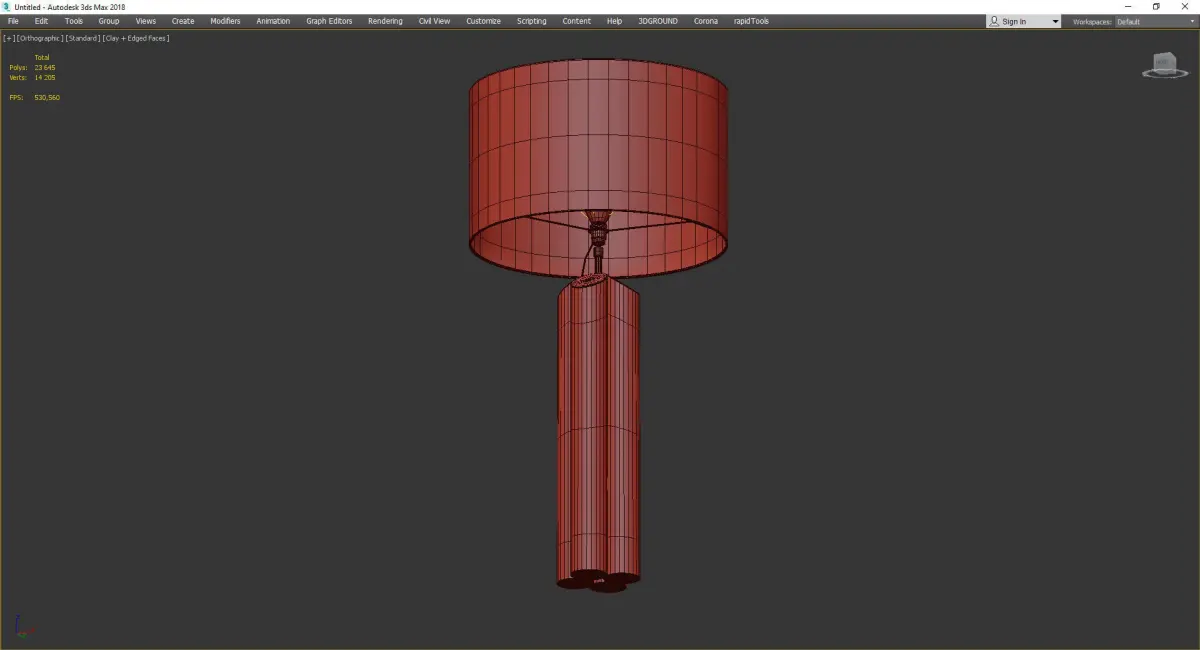This screenshot has width=1200, height=650.
Task: Click the XYZ axis tripod gizmo
Action: 24,629
